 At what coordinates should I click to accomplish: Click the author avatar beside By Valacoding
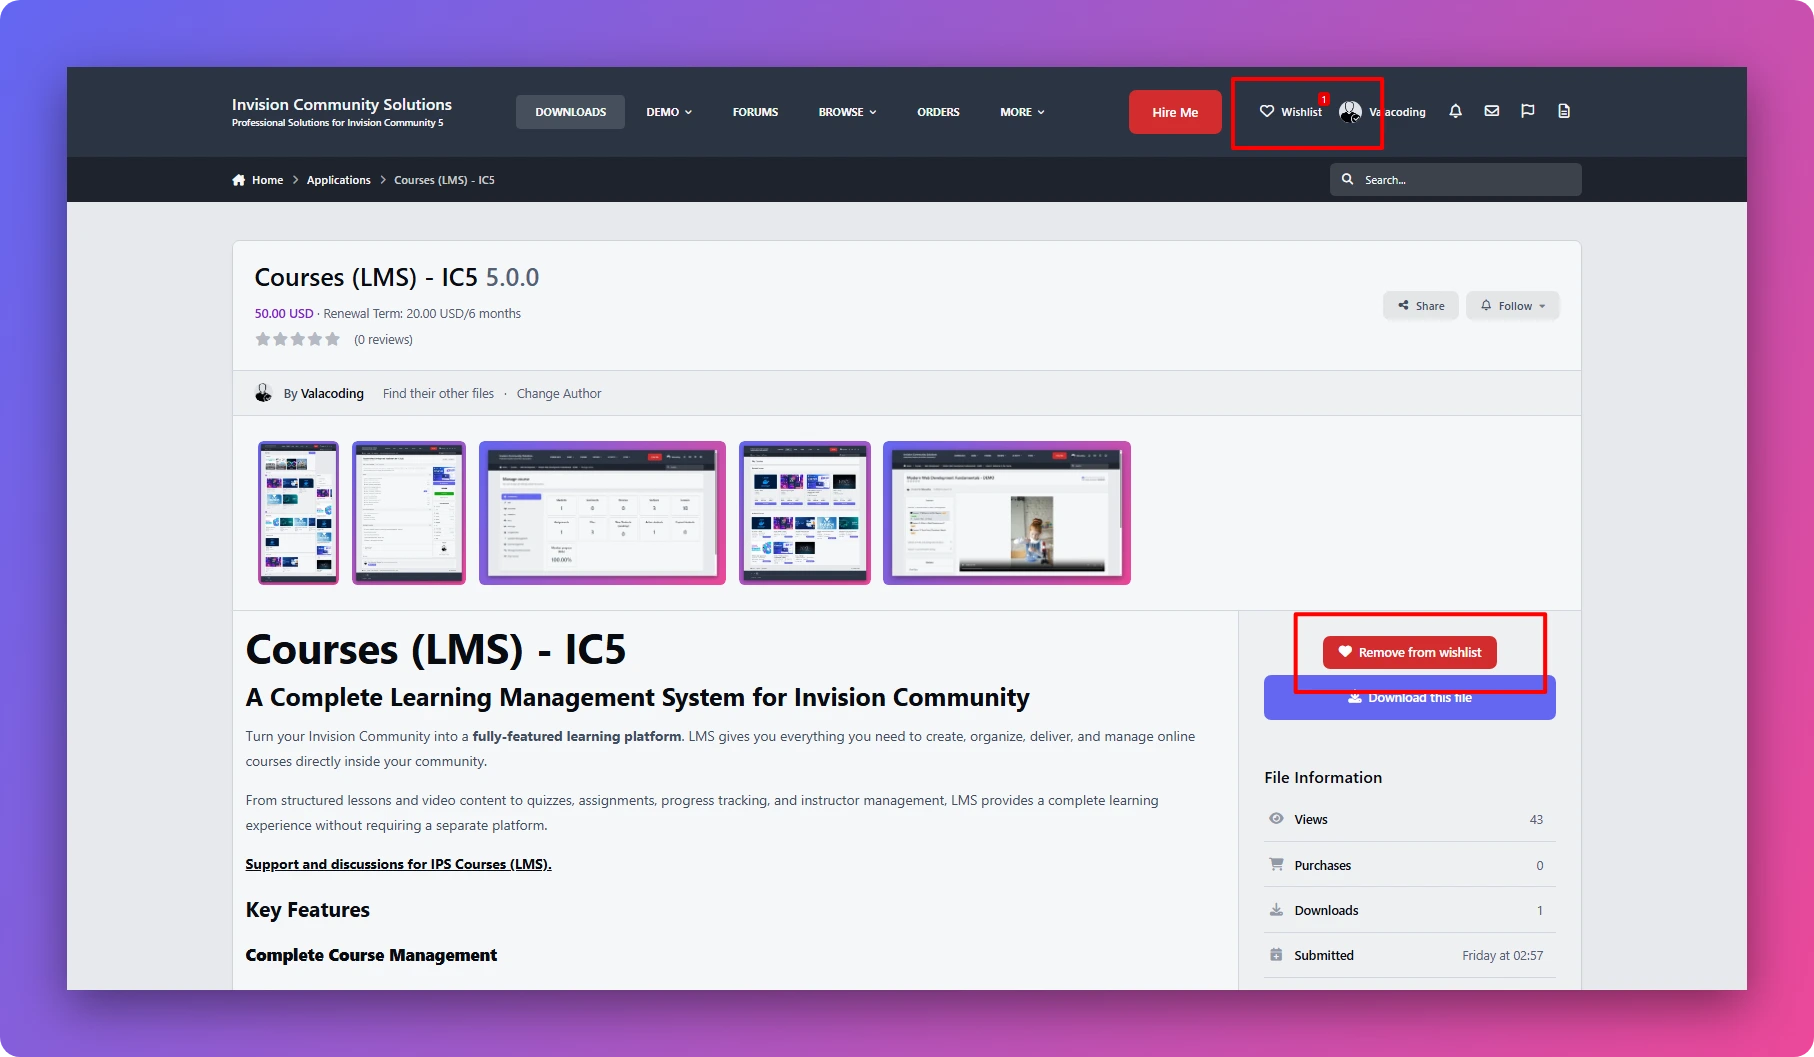click(x=264, y=393)
